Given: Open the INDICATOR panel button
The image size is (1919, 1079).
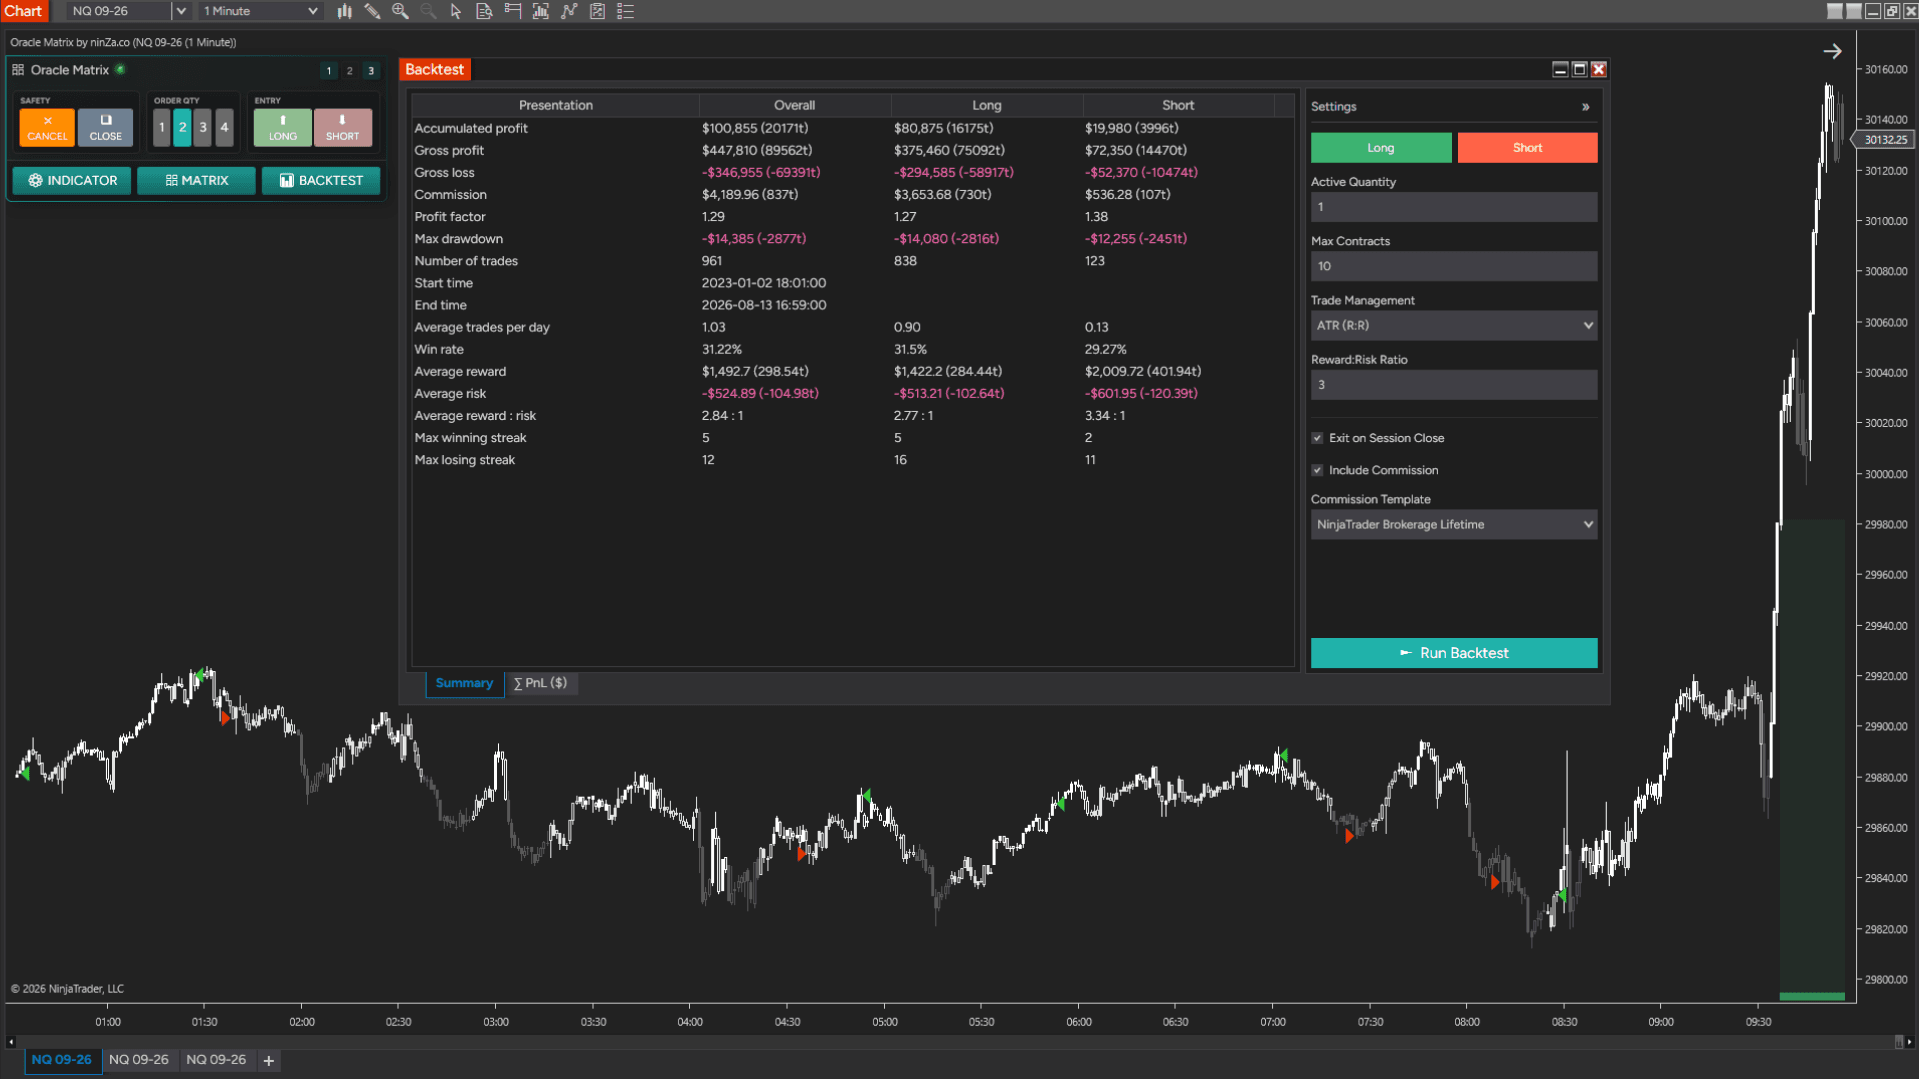Looking at the screenshot, I should [72, 181].
